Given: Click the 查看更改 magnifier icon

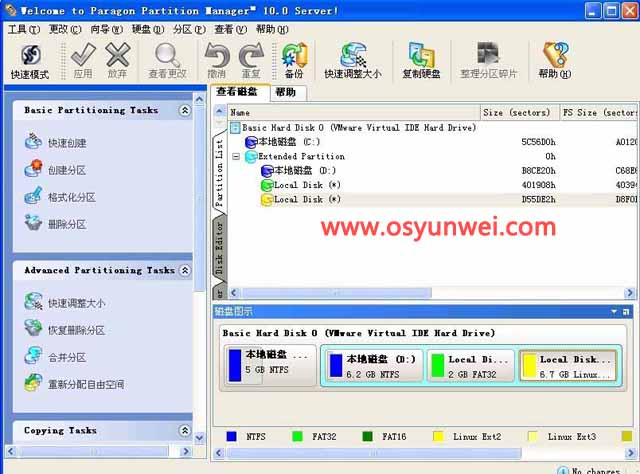Looking at the screenshot, I should tap(167, 55).
